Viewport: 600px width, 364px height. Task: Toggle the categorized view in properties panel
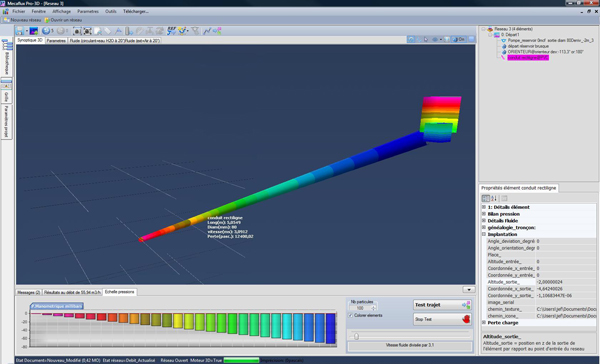point(486,198)
